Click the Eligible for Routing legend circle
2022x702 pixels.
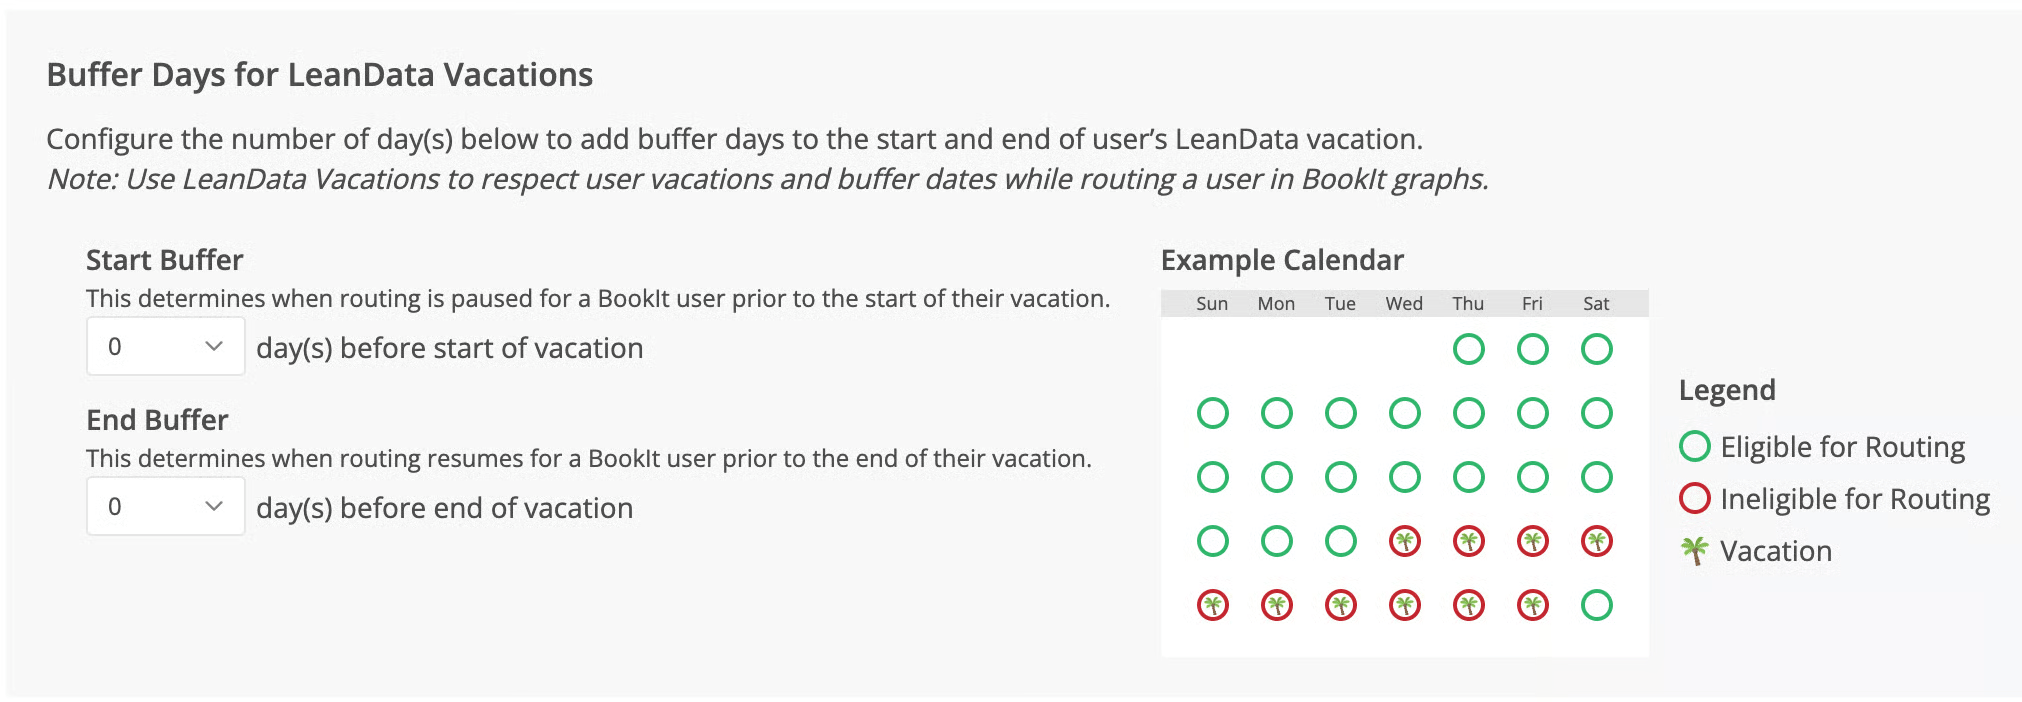point(1694,446)
